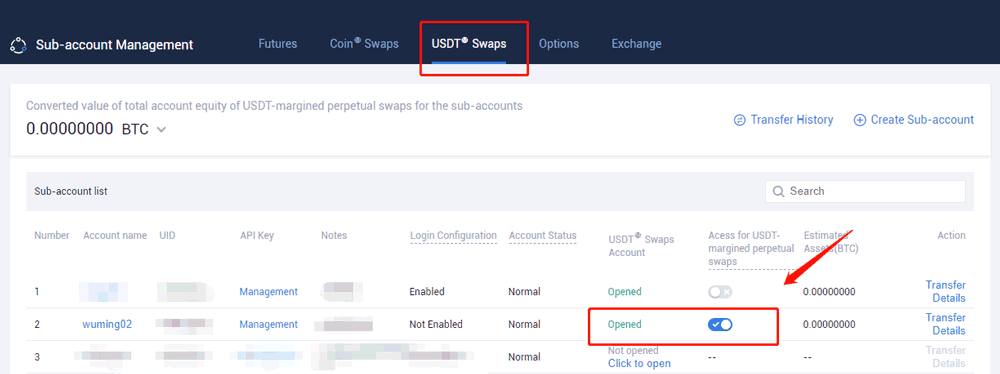This screenshot has width=1000, height=374.
Task: Open API Key Management for wuming02
Action: (268, 324)
